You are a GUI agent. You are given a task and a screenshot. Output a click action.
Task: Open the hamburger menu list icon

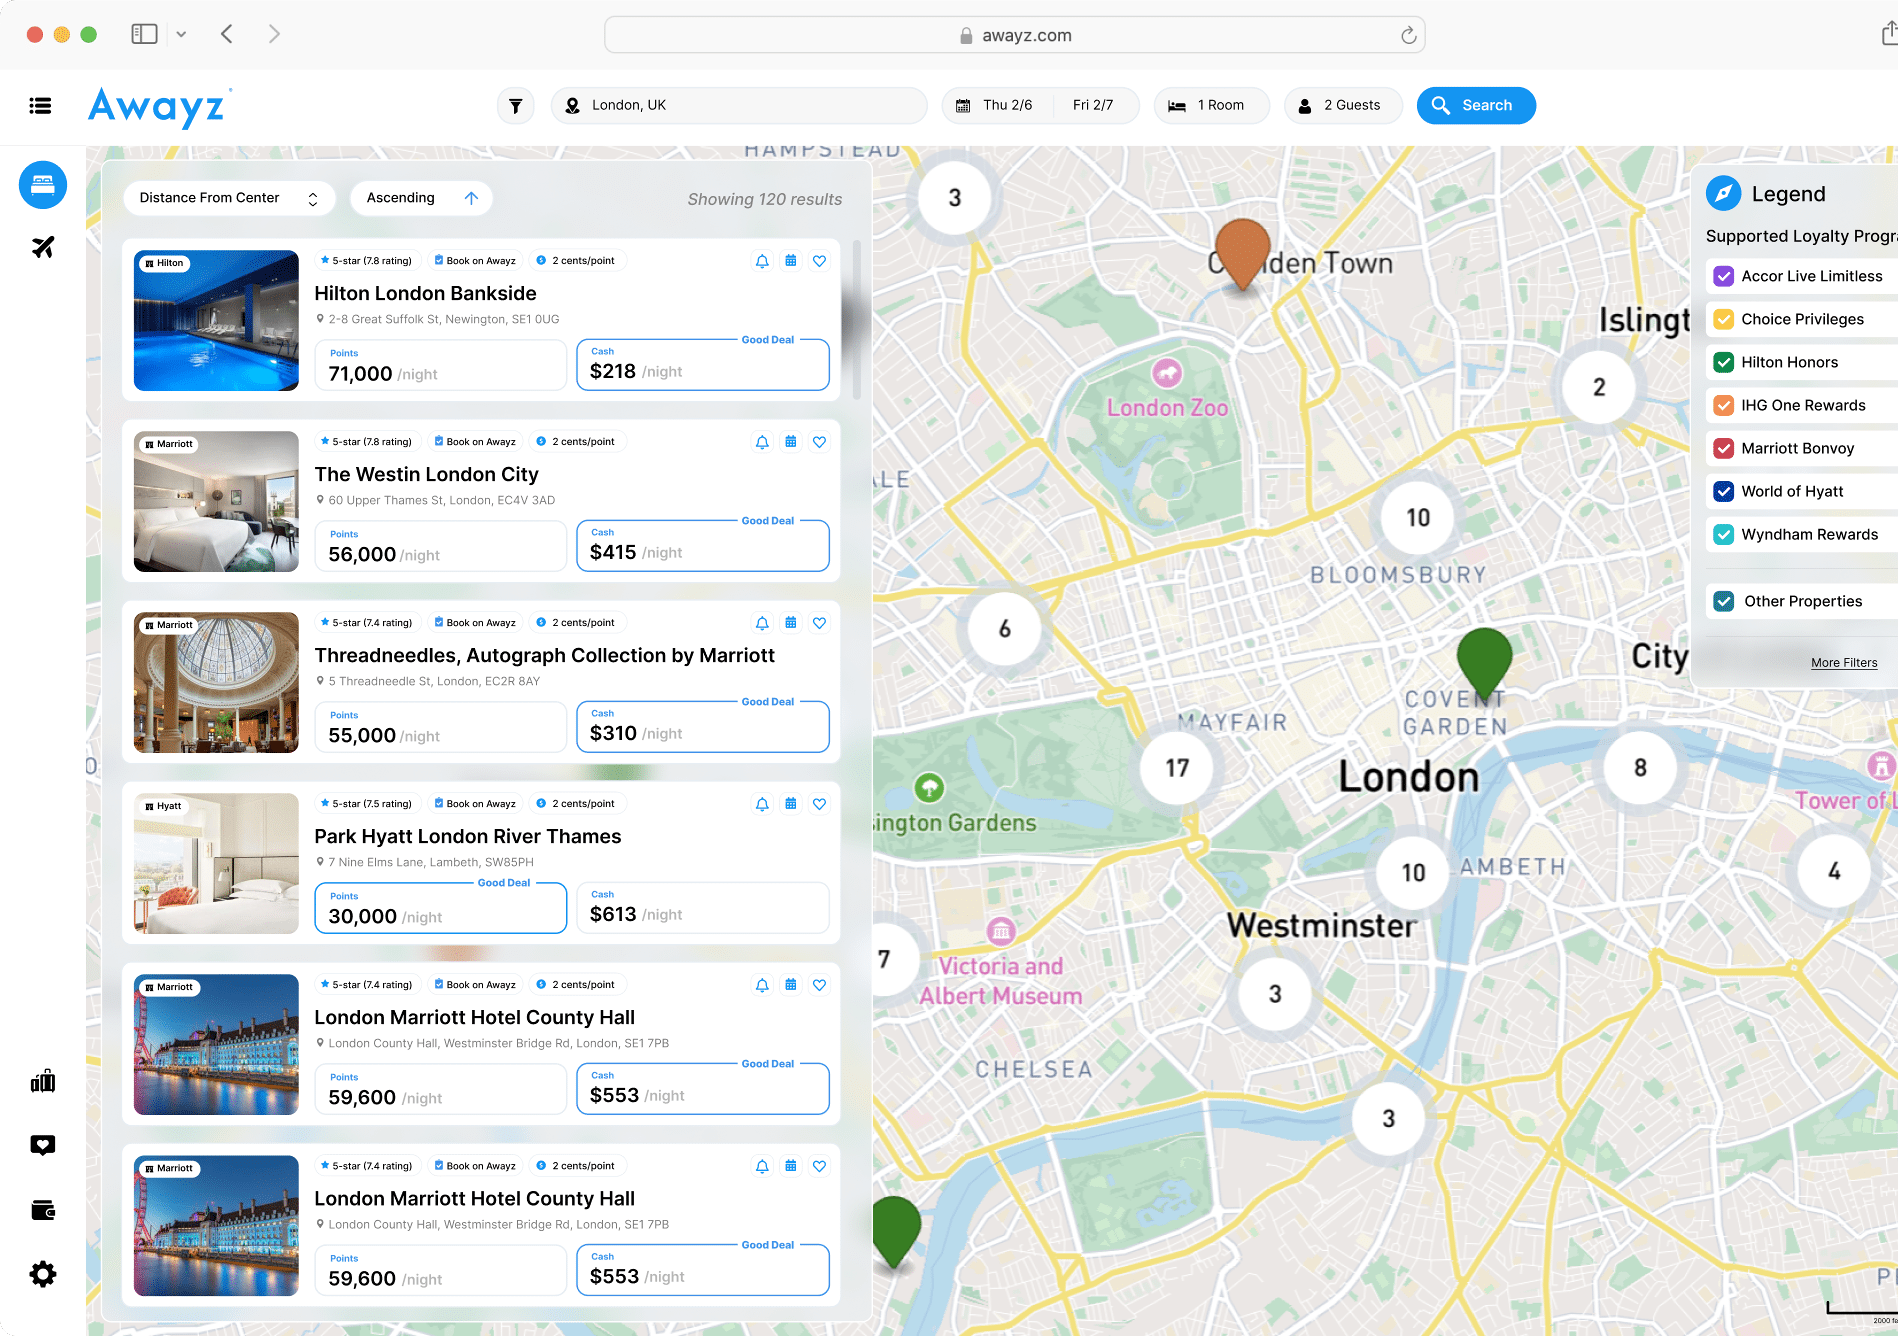[x=41, y=106]
